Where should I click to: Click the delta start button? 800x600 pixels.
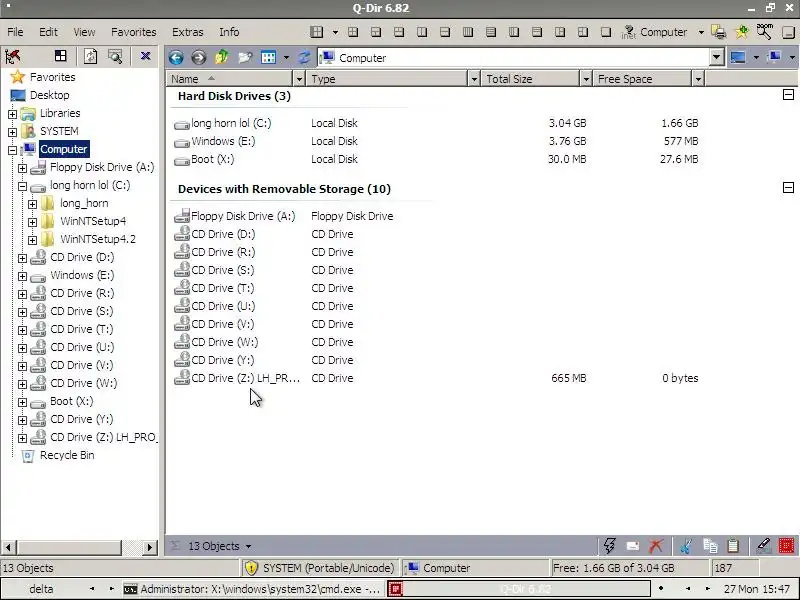(x=41, y=589)
